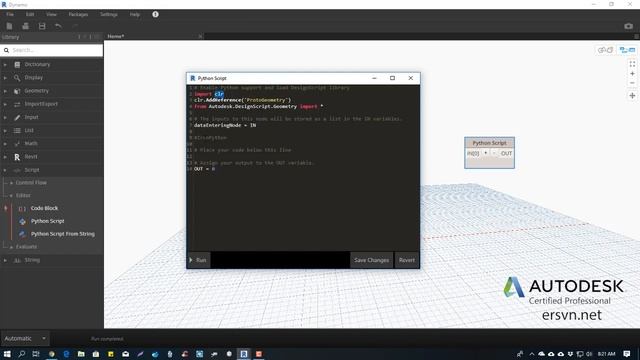Screen dimensions: 640x360
Task: Click the Revit taskbar icon
Action: coord(244,354)
